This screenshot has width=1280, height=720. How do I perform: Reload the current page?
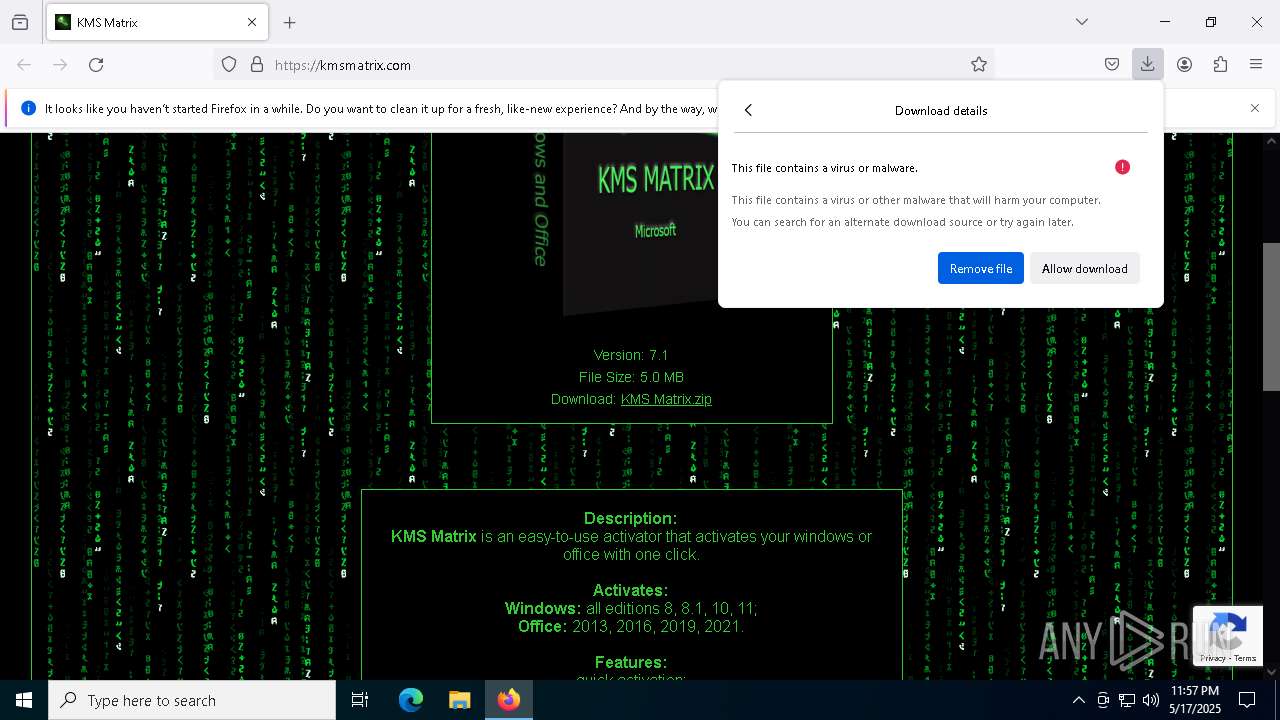tap(96, 65)
